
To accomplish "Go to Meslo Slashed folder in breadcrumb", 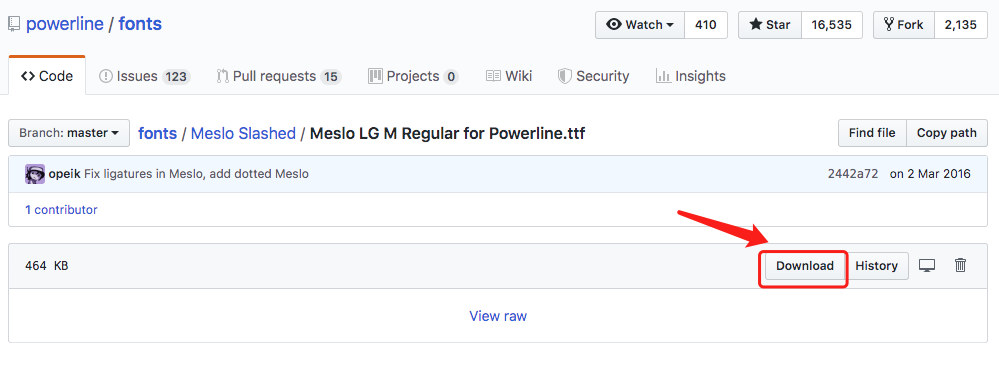I will click(x=243, y=133).
